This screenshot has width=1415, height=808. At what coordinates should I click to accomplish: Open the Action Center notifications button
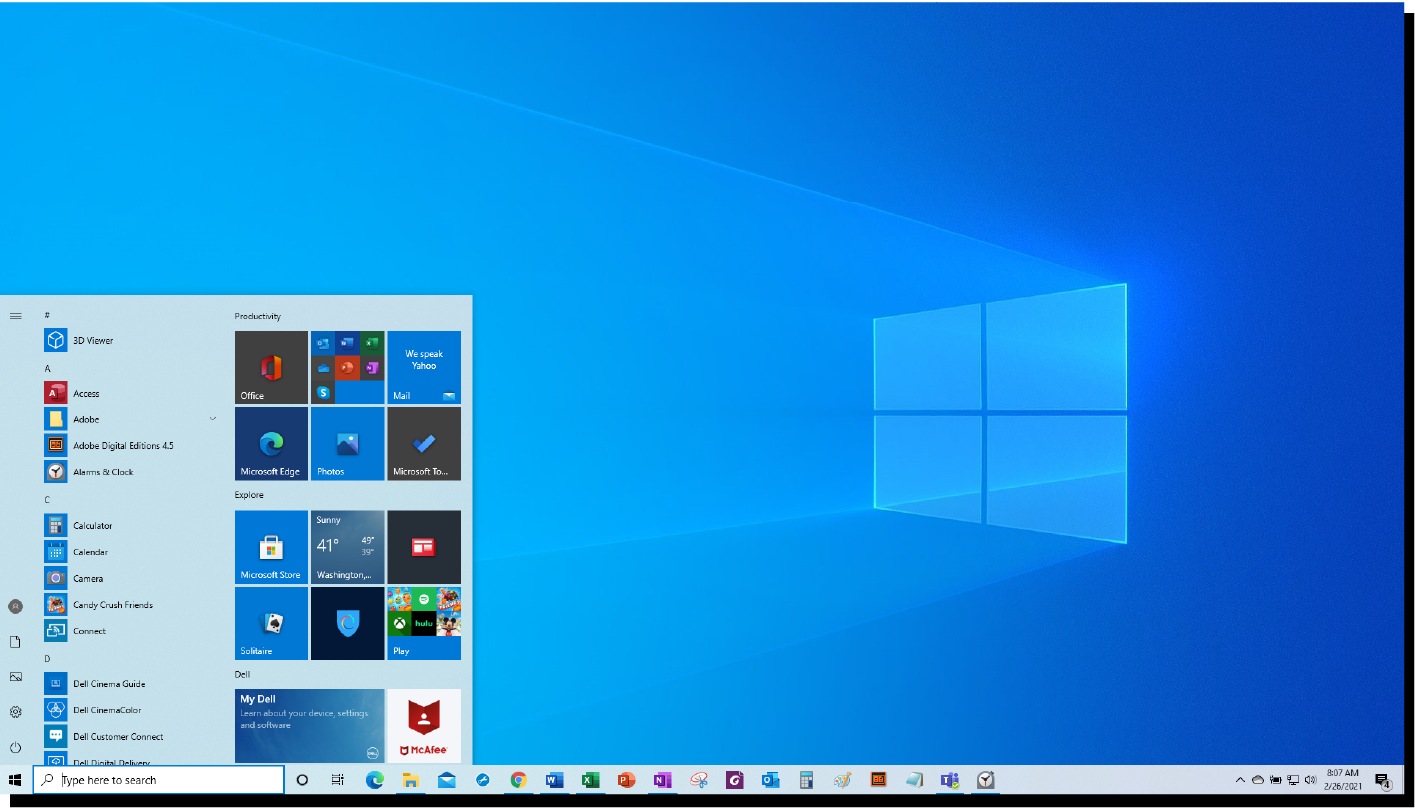1383,781
